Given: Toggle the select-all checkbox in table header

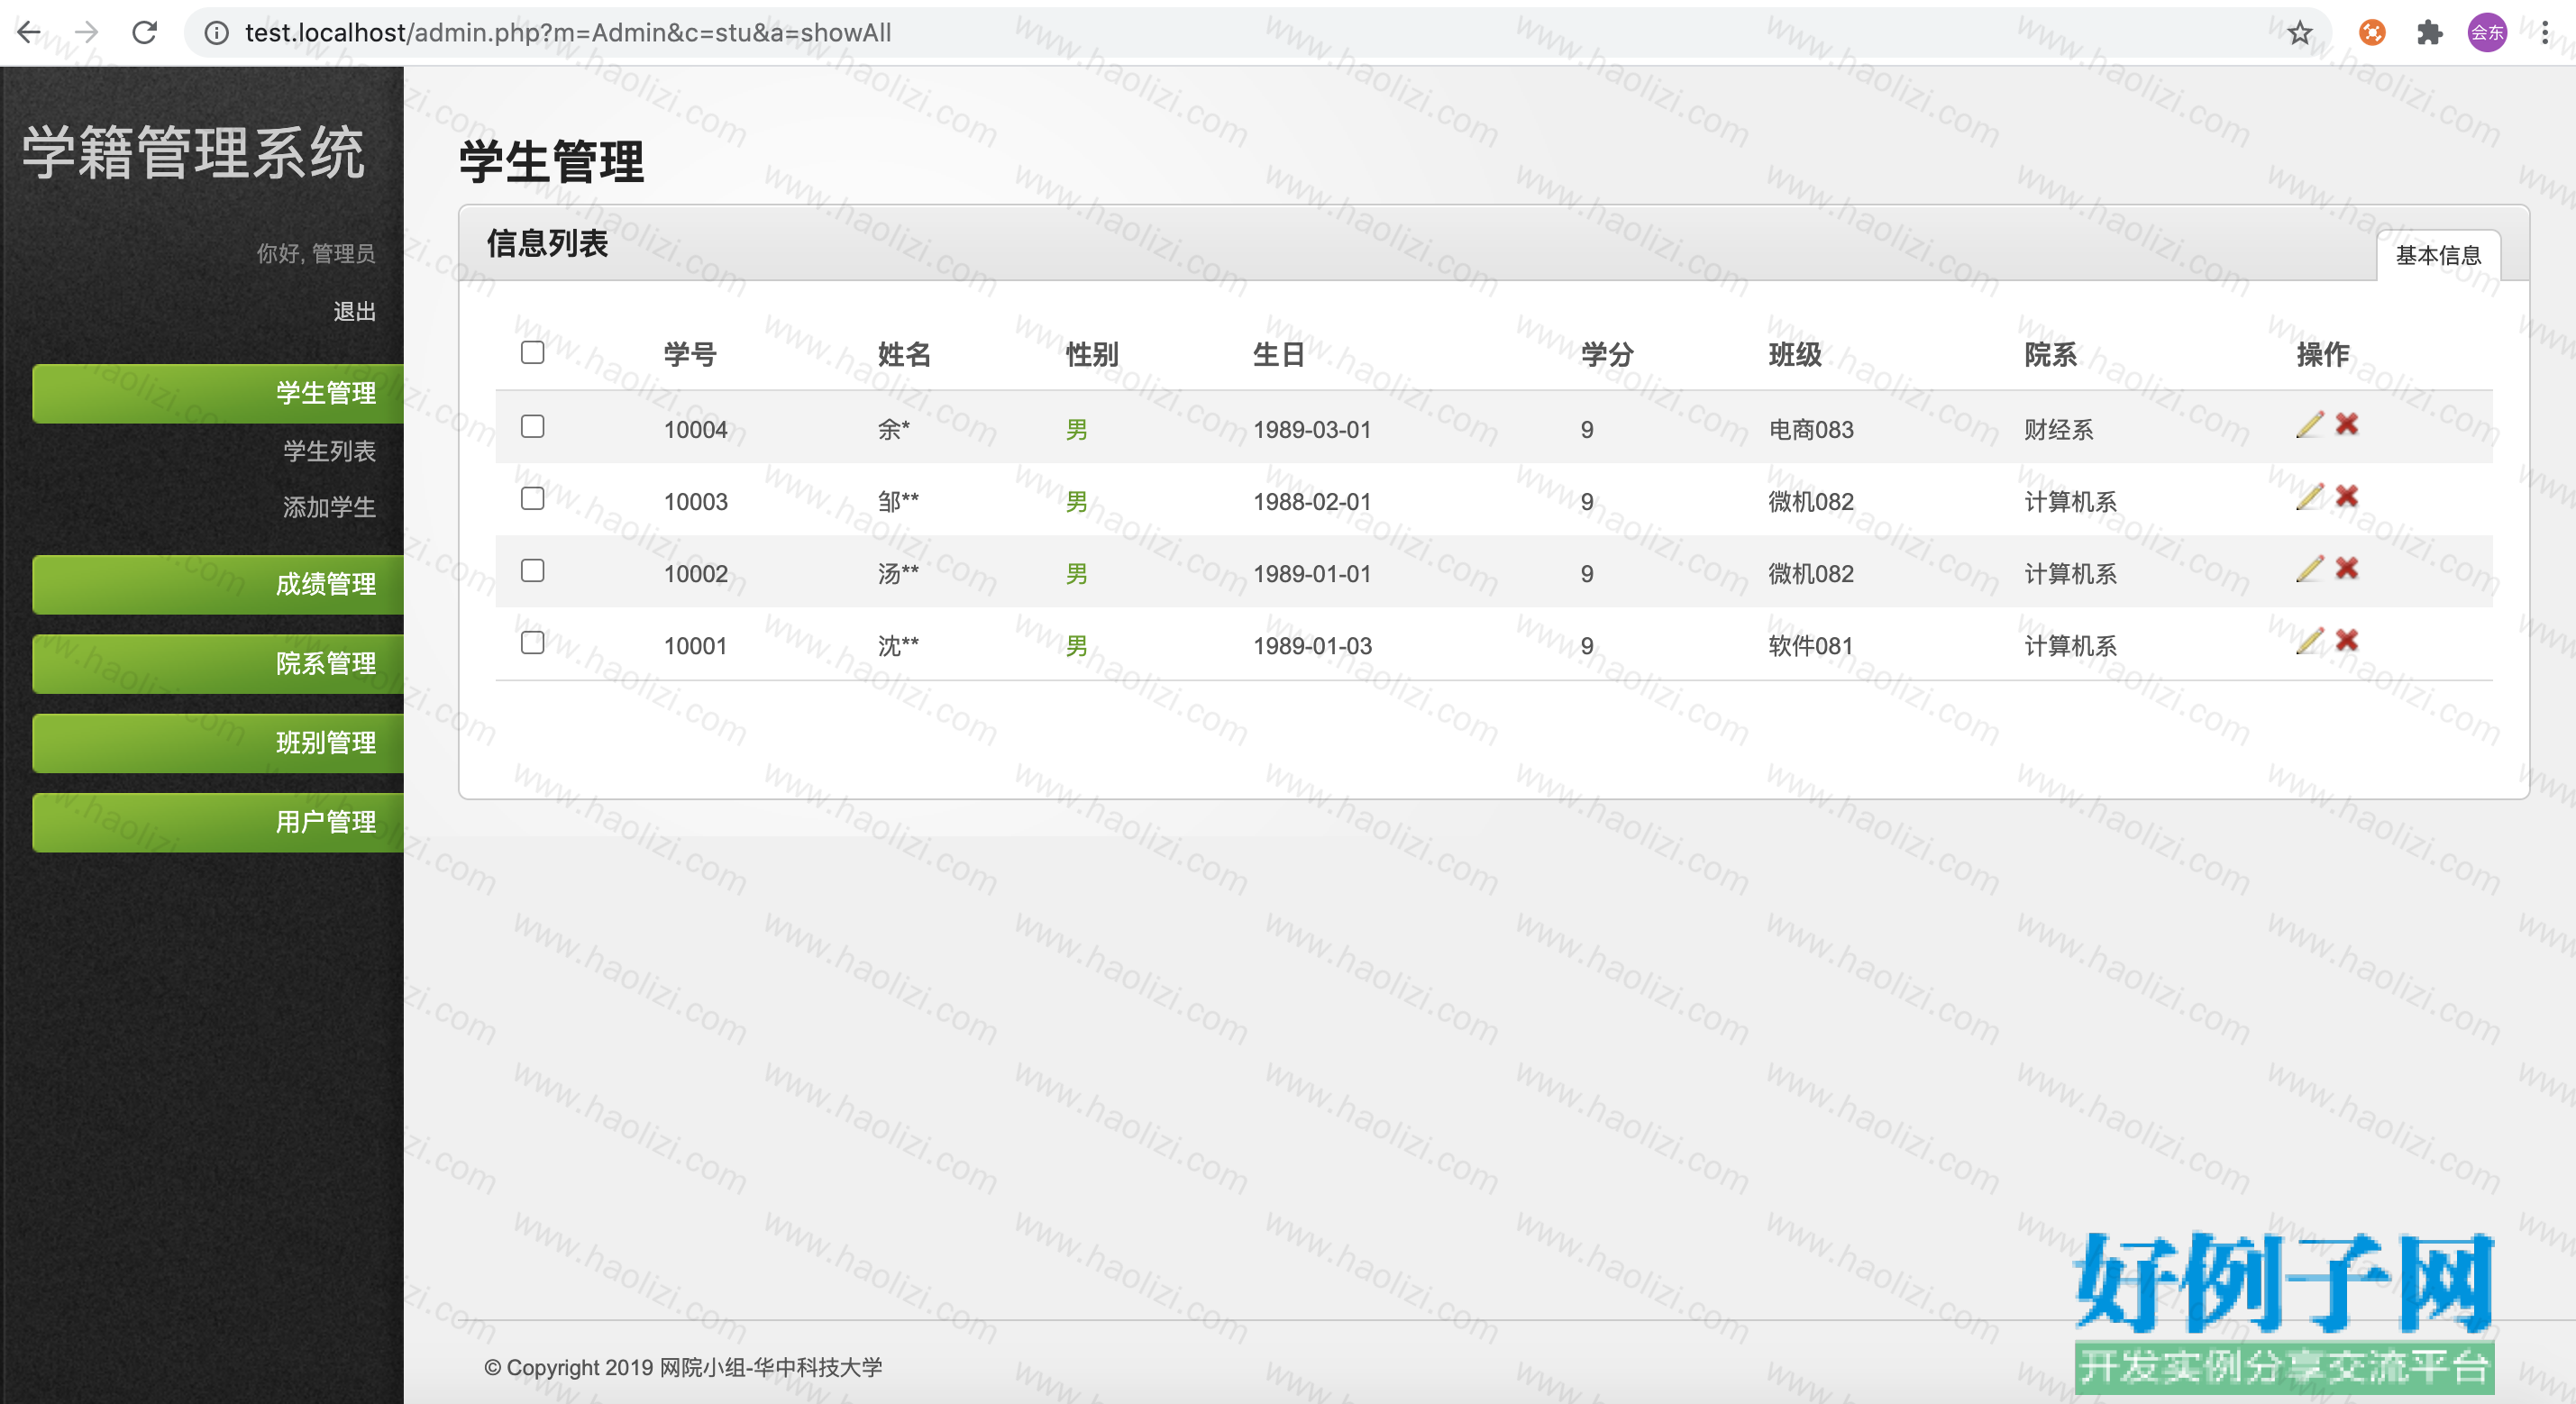Looking at the screenshot, I should 533,353.
